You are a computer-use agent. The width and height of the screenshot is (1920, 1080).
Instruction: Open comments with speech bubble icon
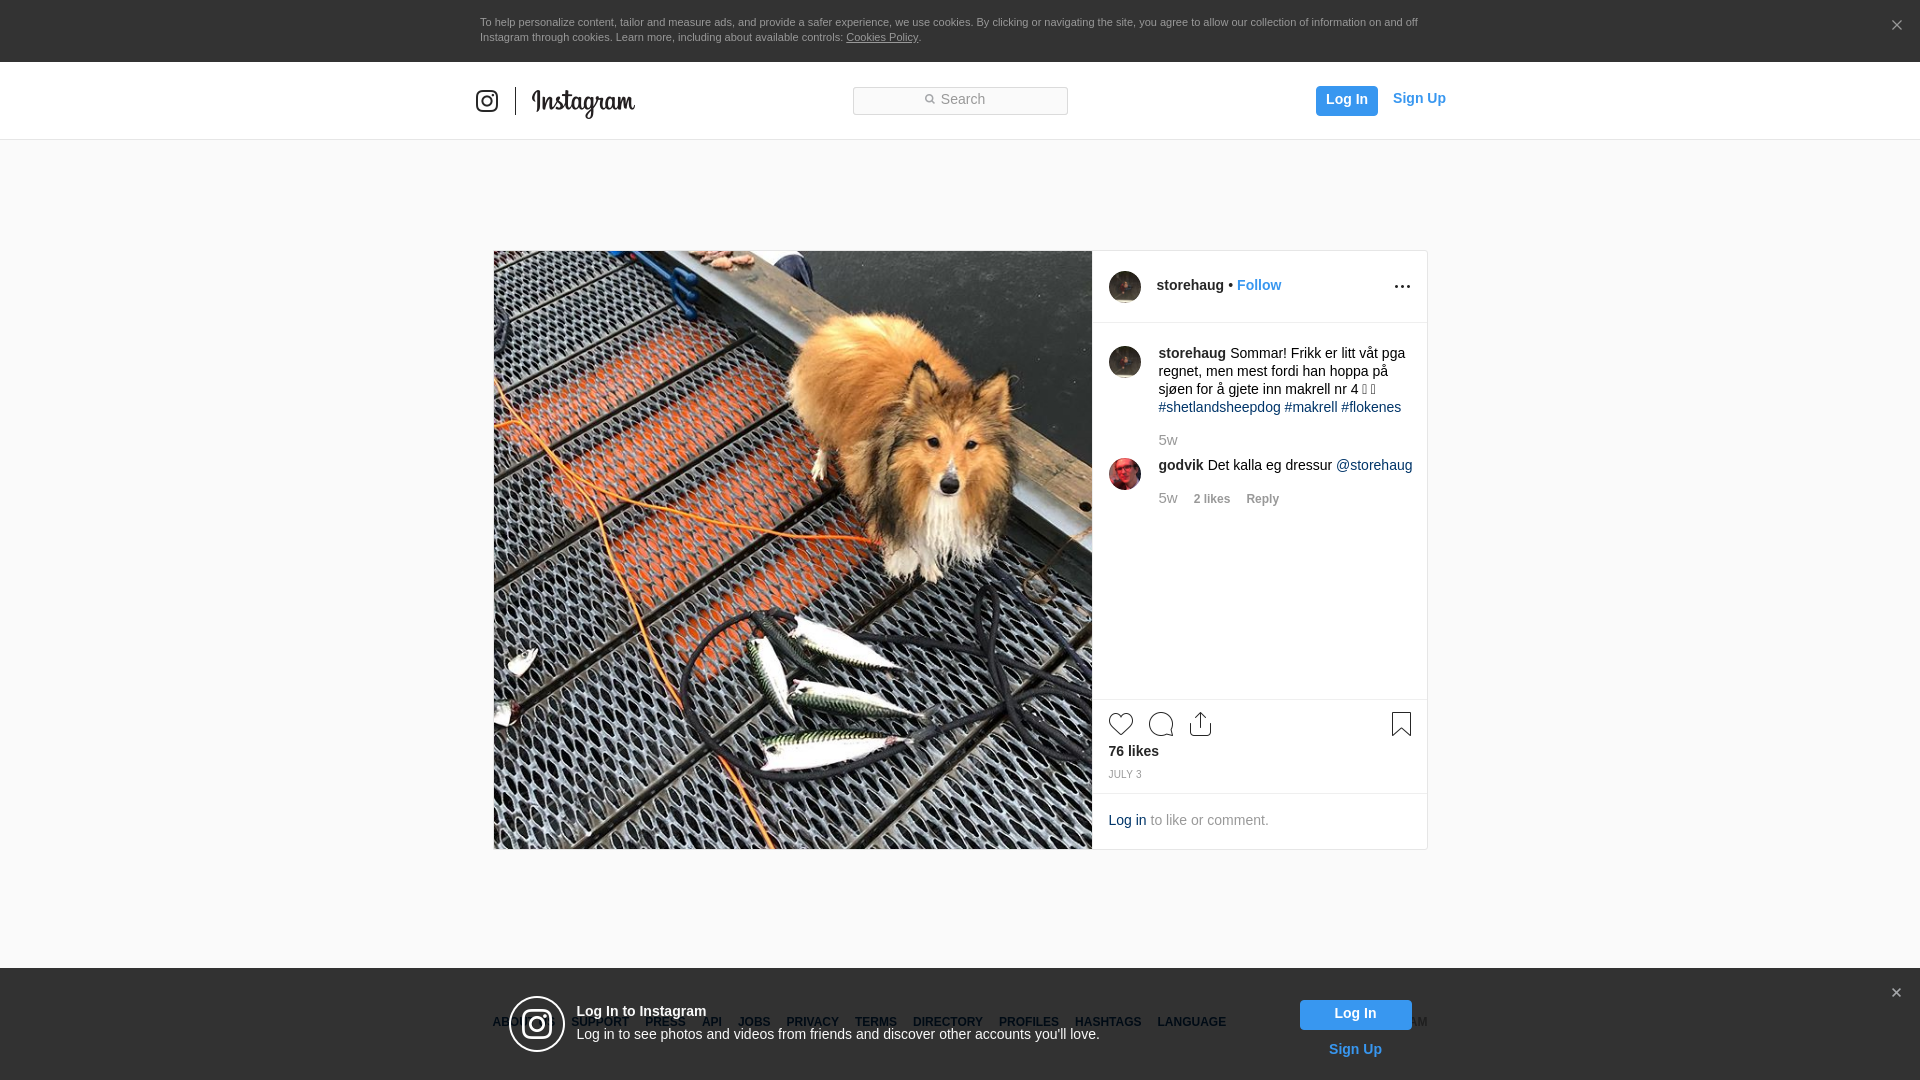pos(1161,724)
